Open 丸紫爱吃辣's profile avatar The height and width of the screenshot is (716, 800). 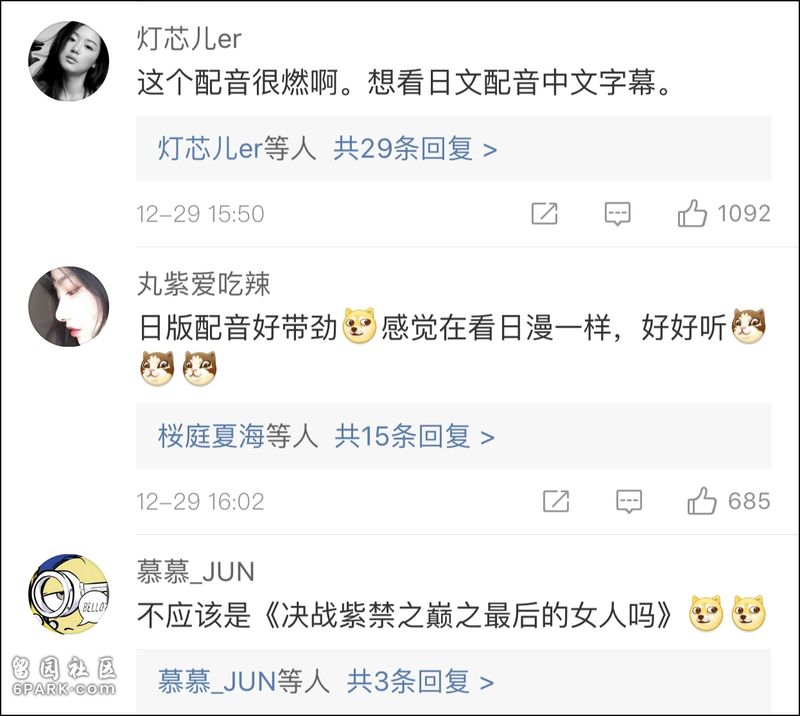pos(68,306)
